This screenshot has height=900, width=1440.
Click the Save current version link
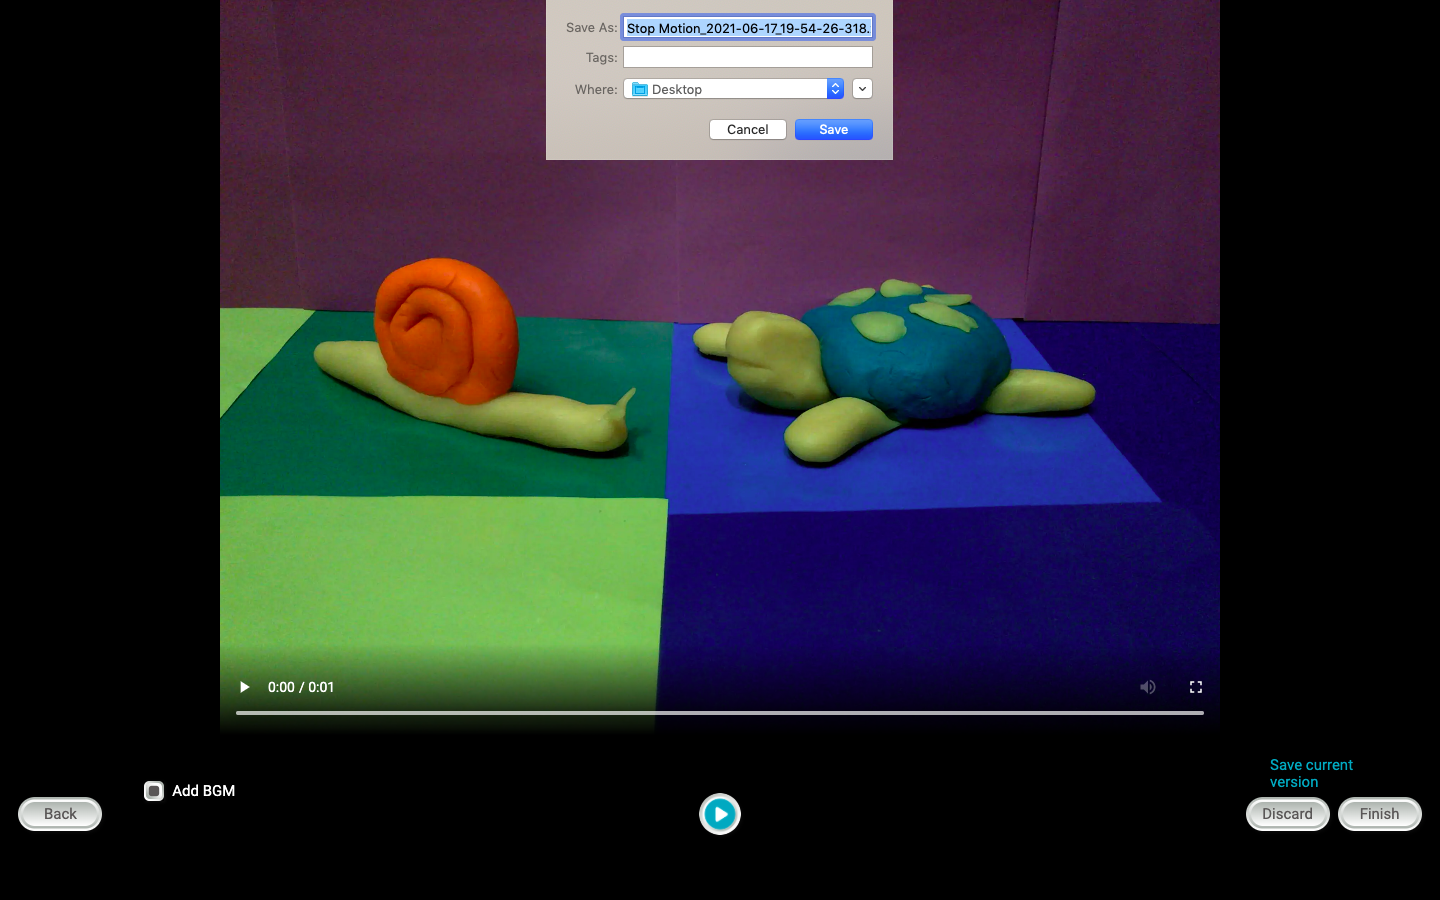coord(1310,773)
